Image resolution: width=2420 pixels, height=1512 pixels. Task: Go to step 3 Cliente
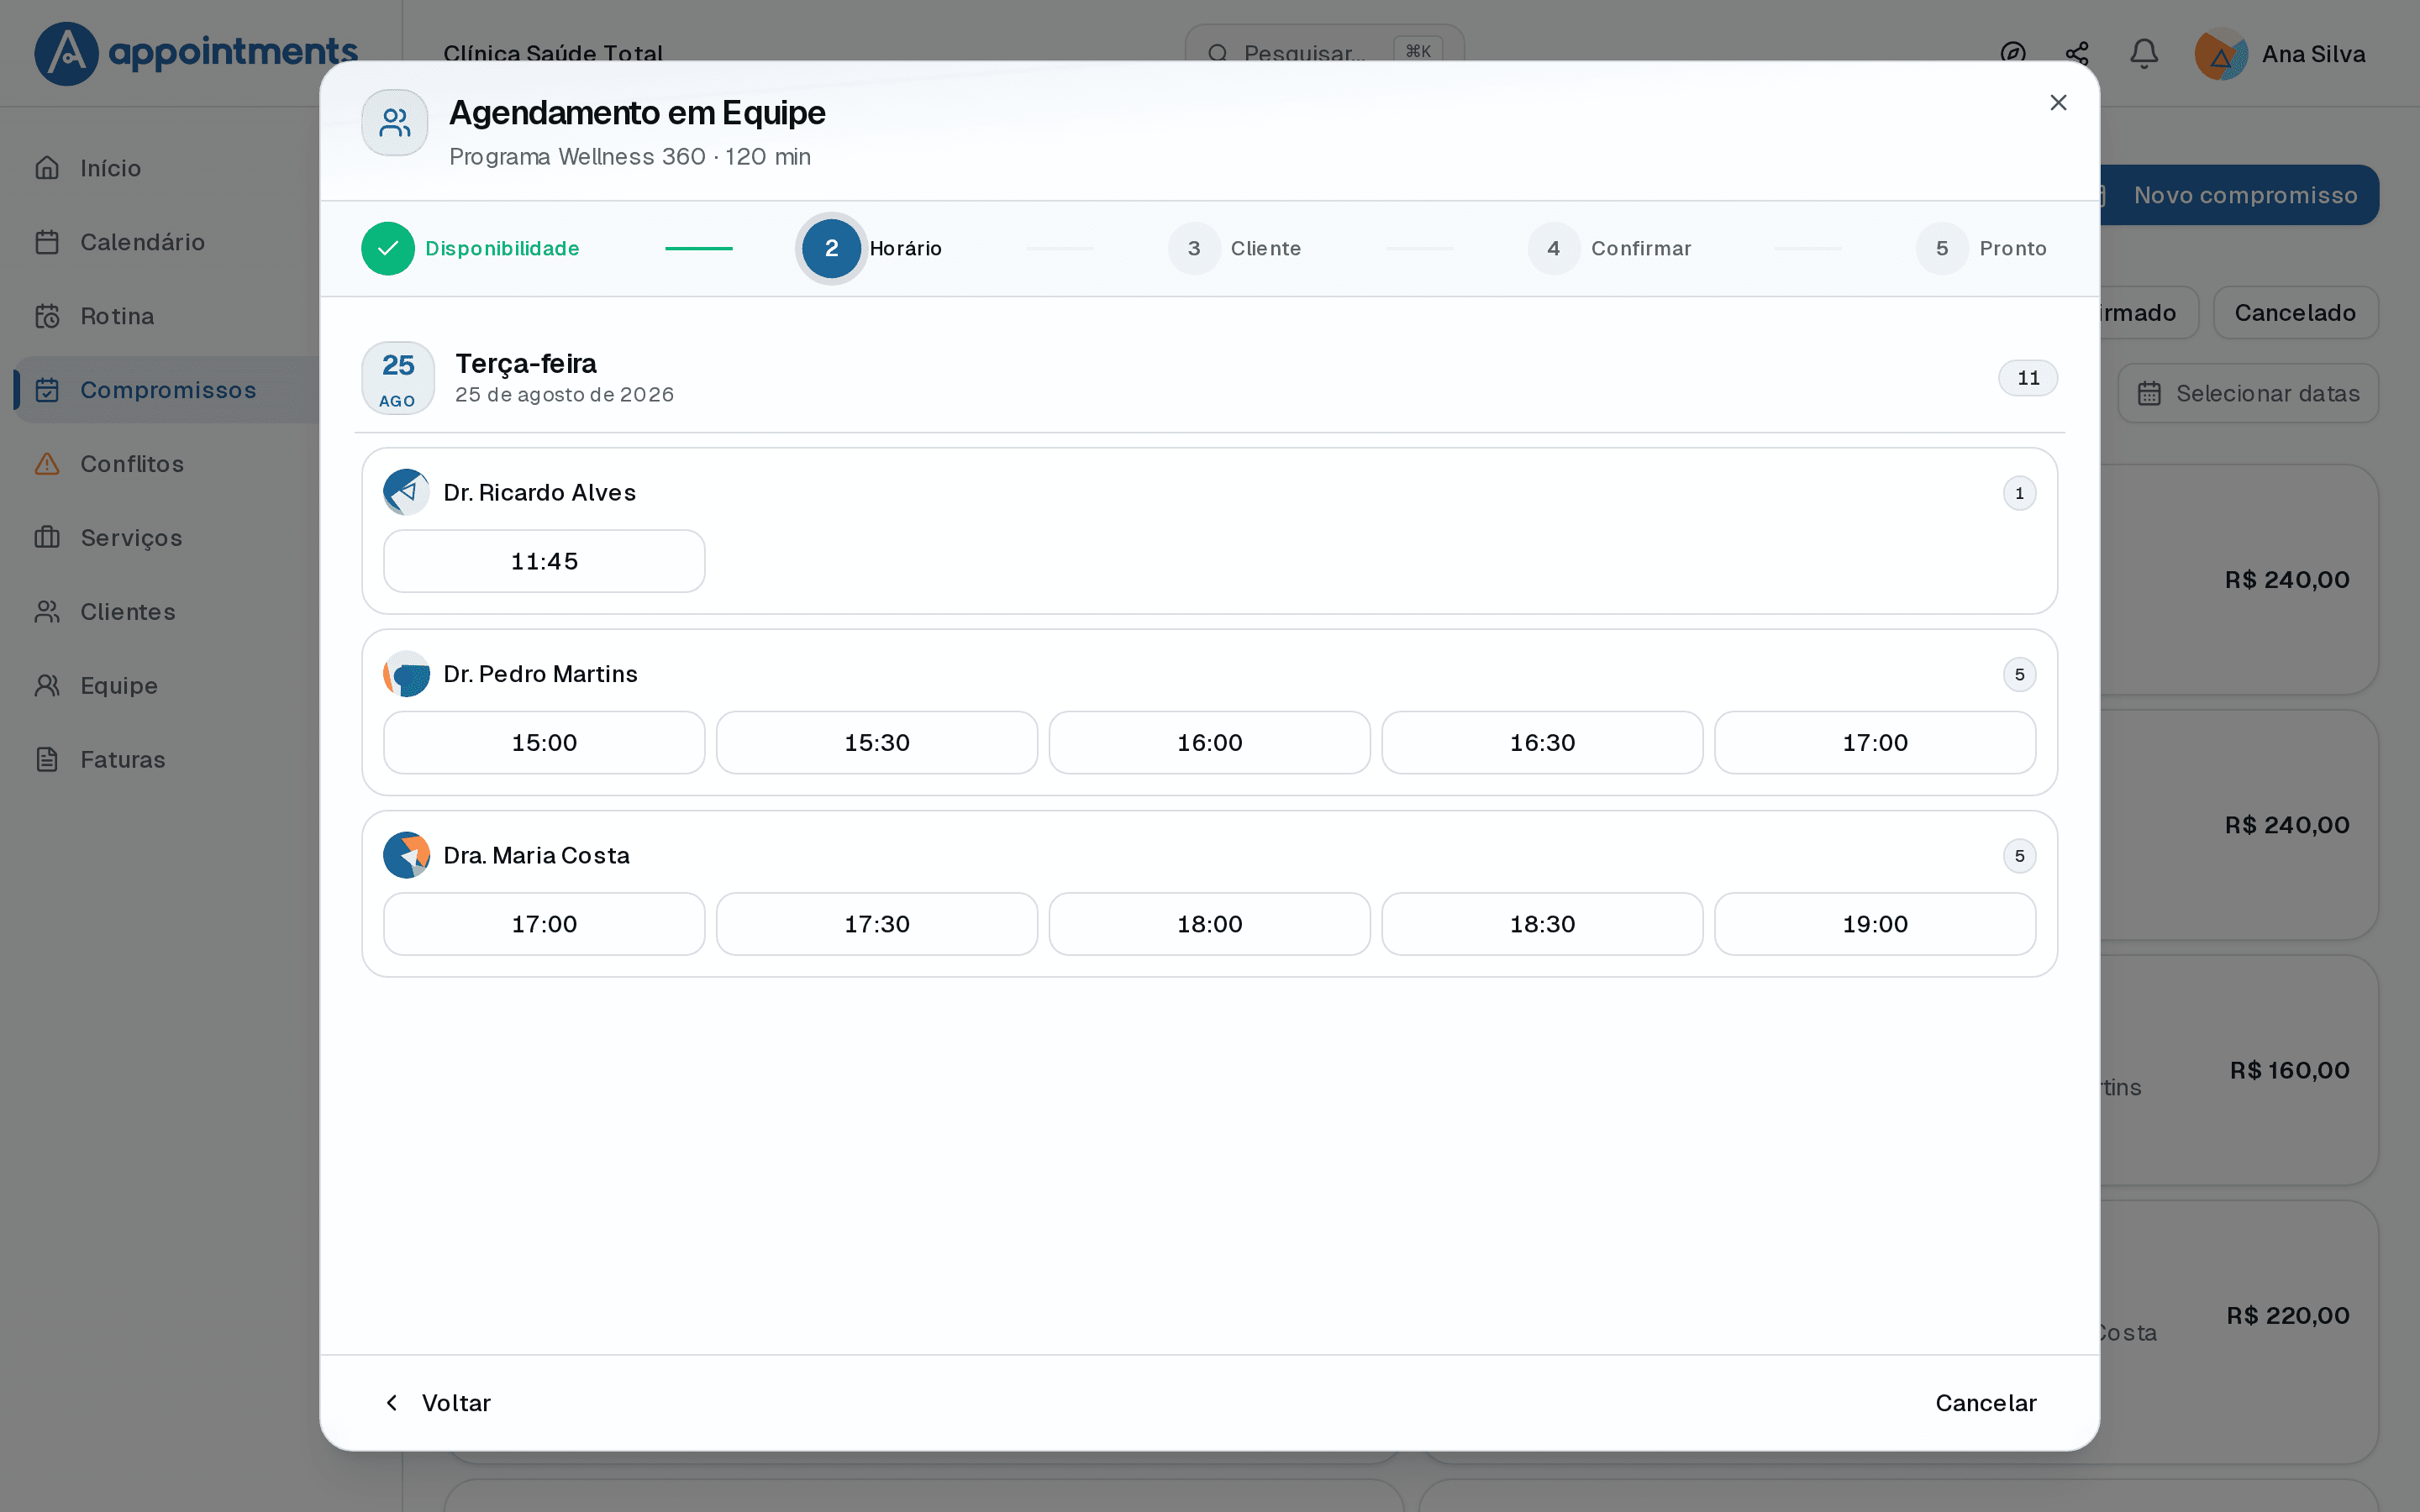click(x=1235, y=248)
